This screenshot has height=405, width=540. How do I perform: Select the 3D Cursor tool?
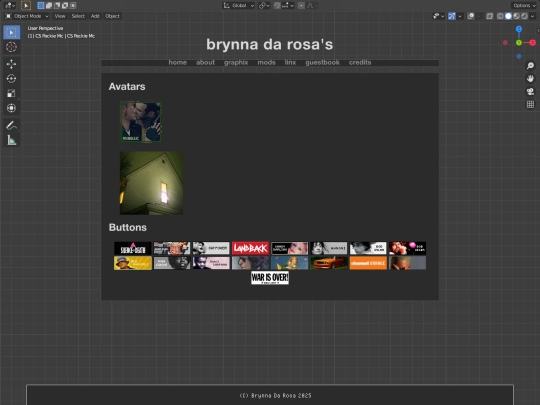point(11,47)
